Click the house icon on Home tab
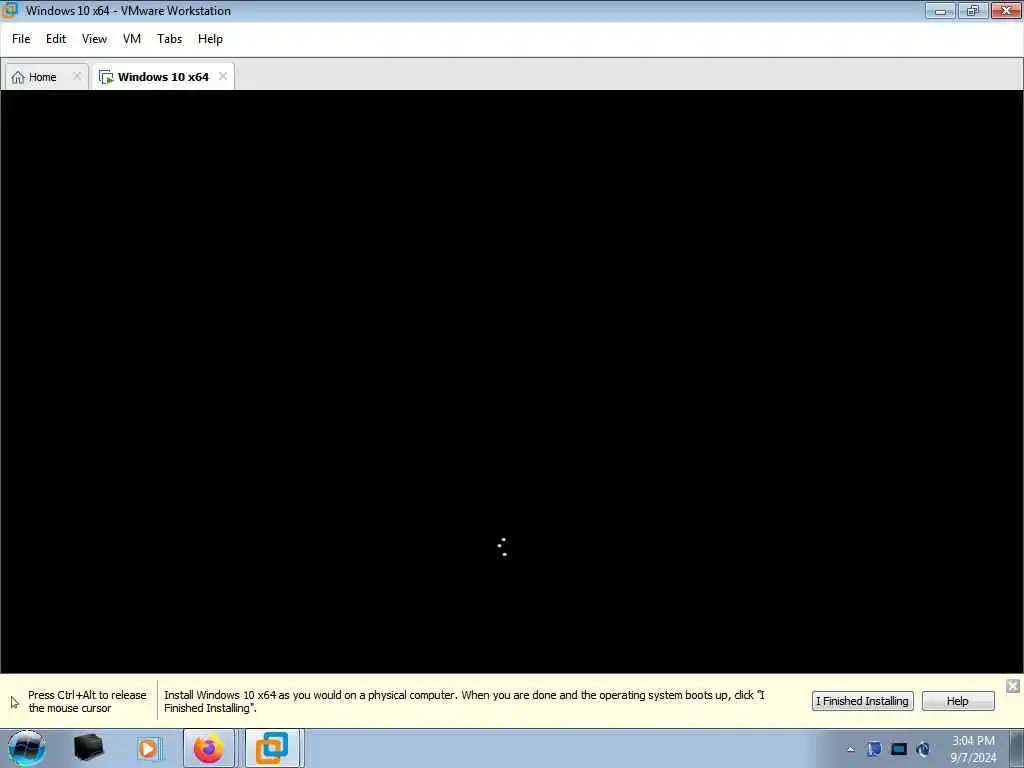 coord(18,77)
